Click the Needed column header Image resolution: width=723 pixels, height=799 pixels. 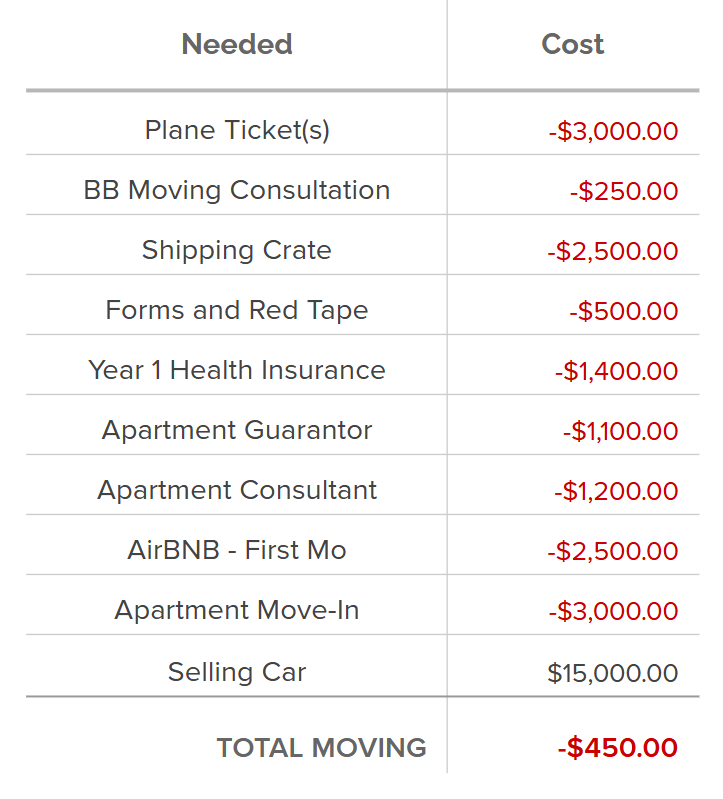237,44
